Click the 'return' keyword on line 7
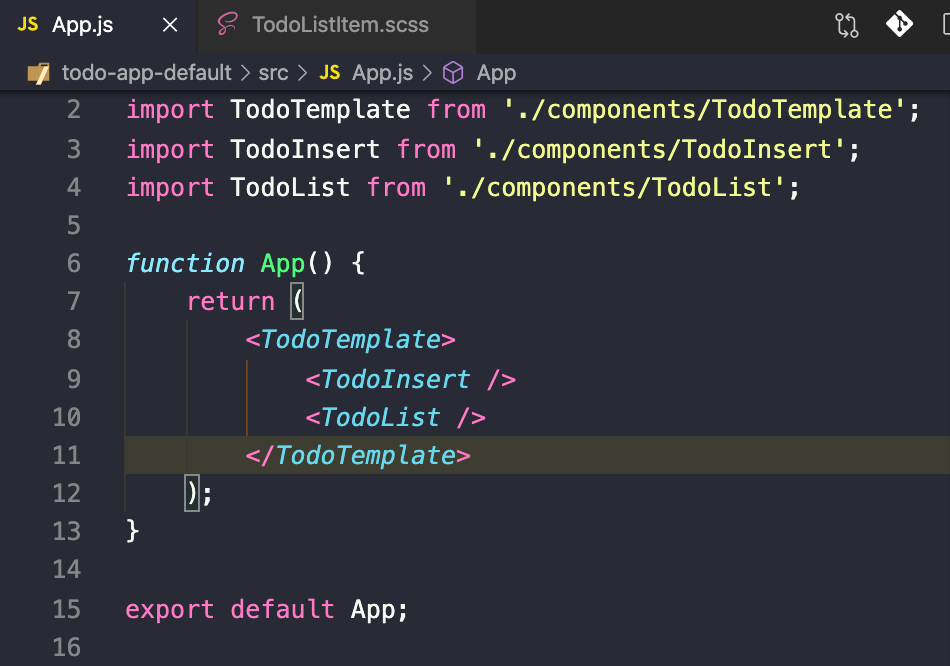 (231, 302)
